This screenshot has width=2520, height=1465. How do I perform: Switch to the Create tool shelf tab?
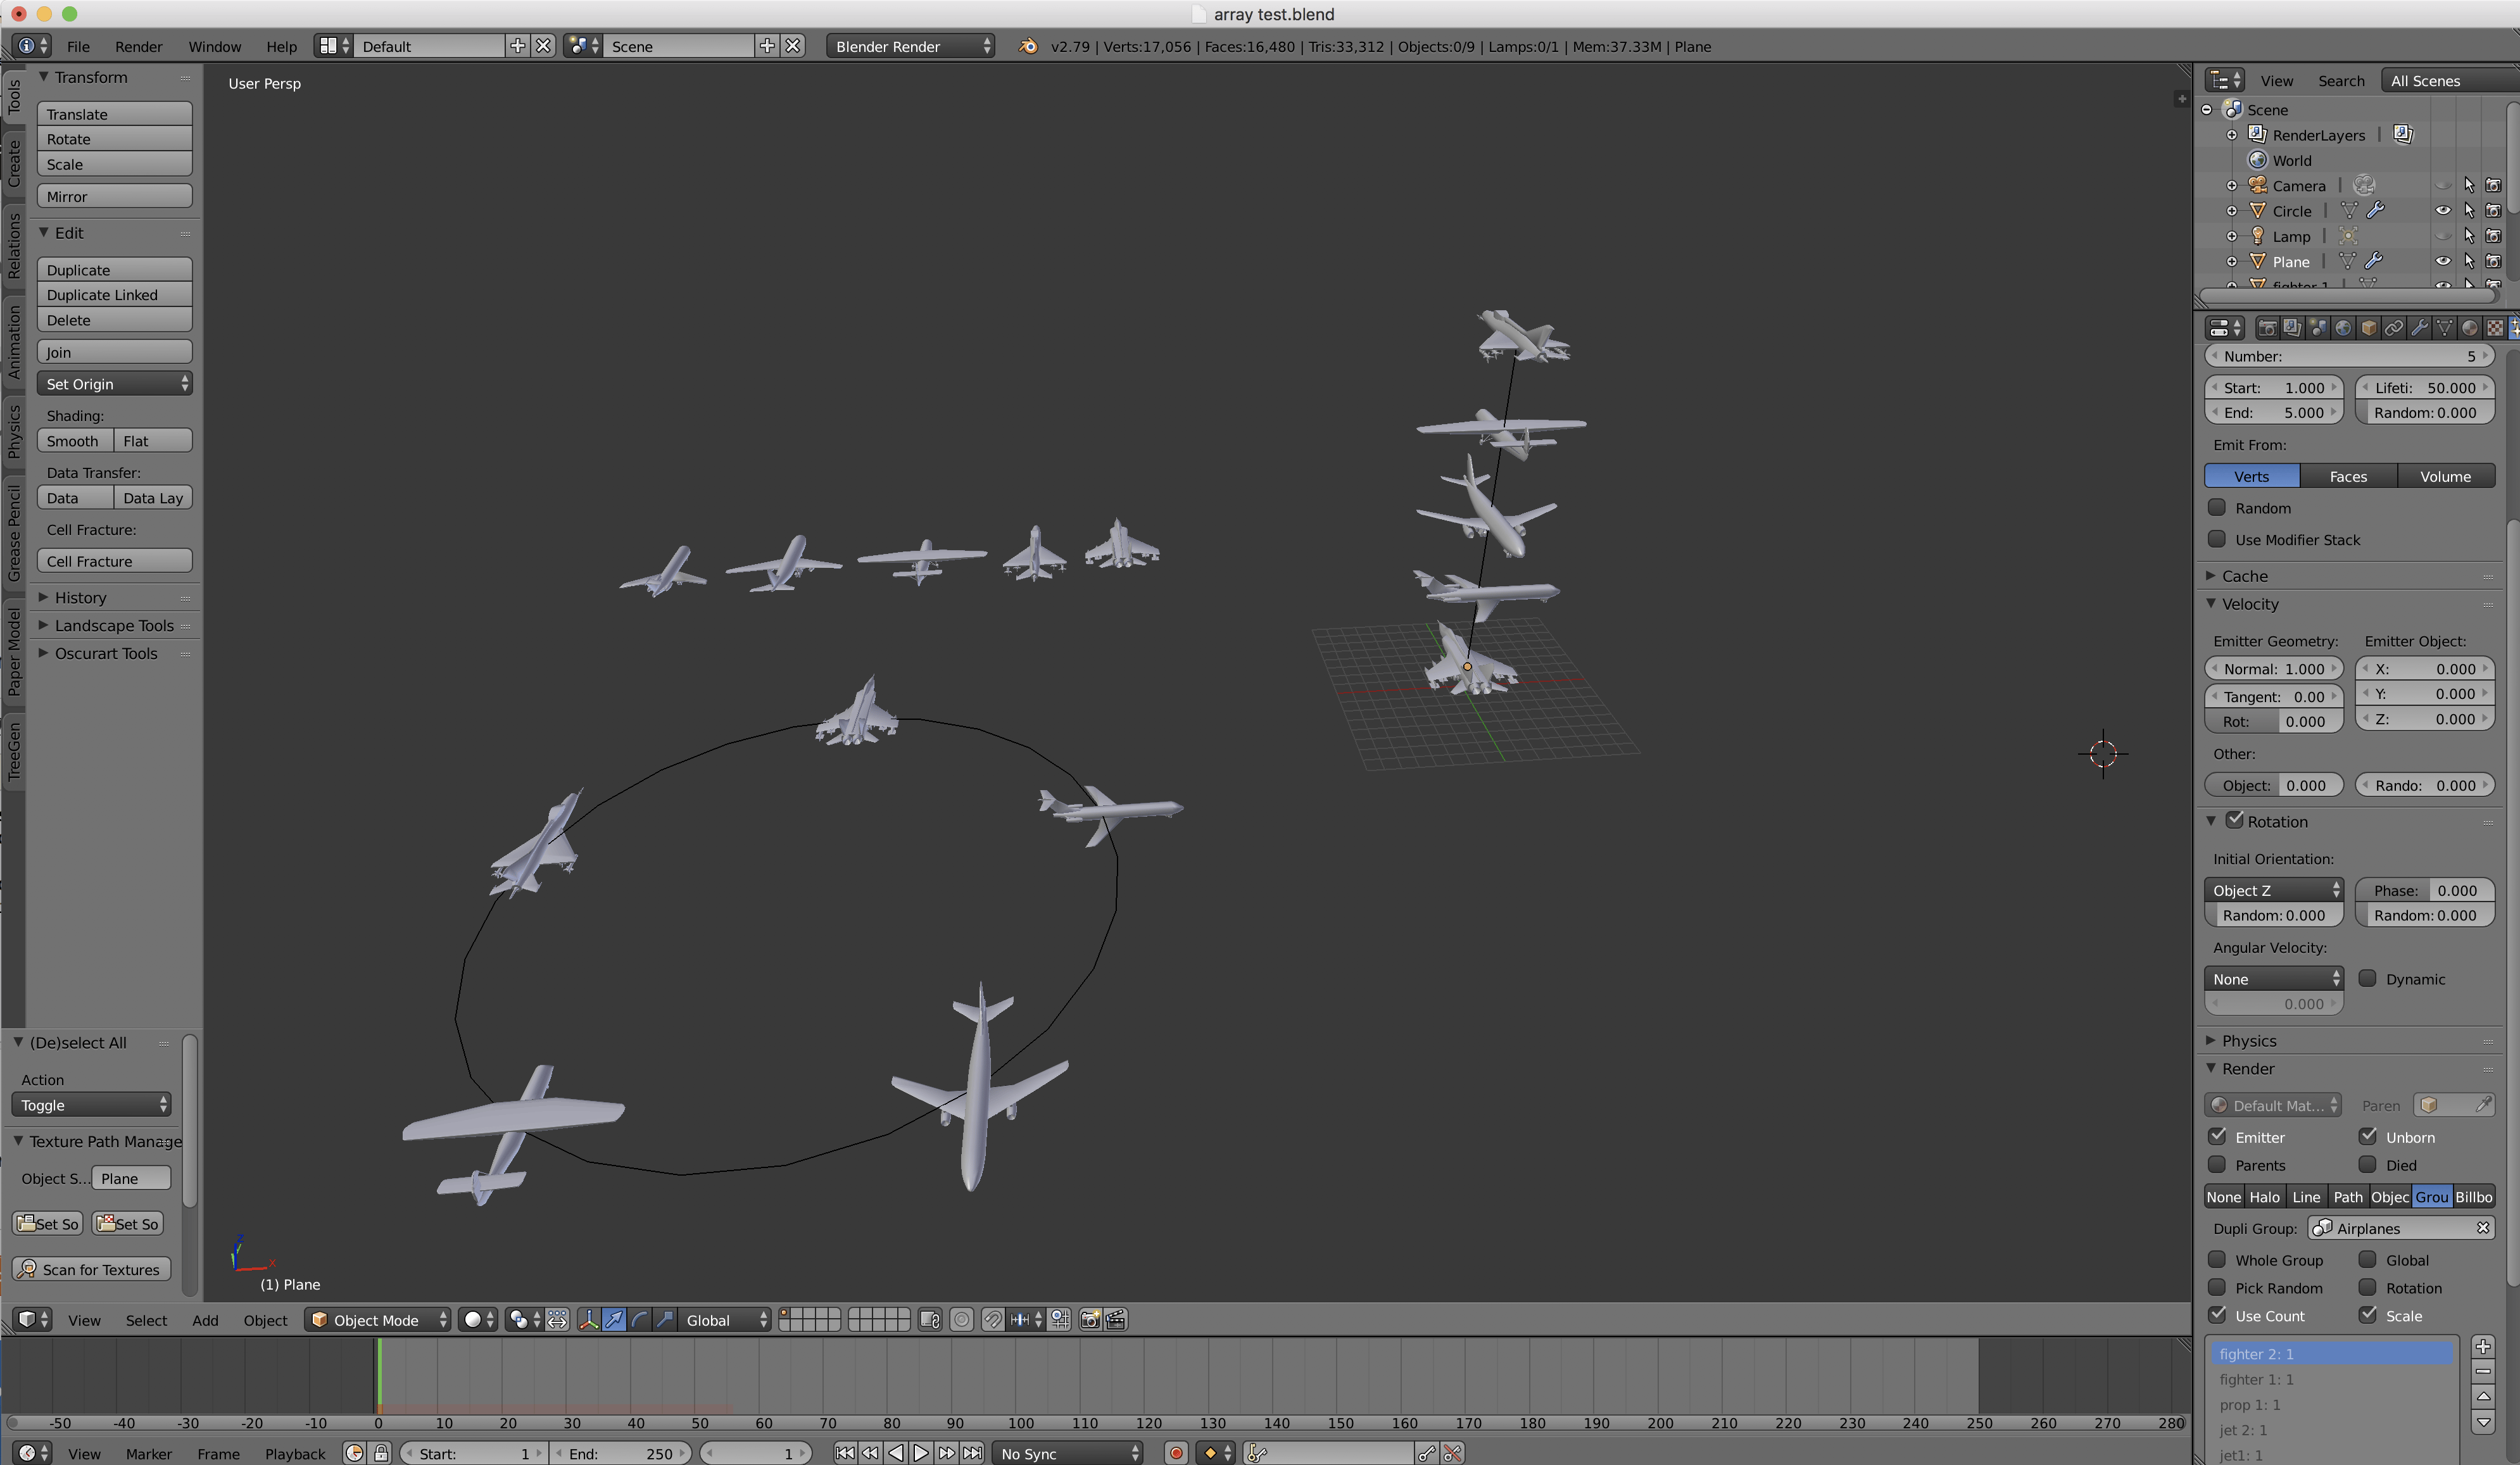pyautogui.click(x=14, y=164)
